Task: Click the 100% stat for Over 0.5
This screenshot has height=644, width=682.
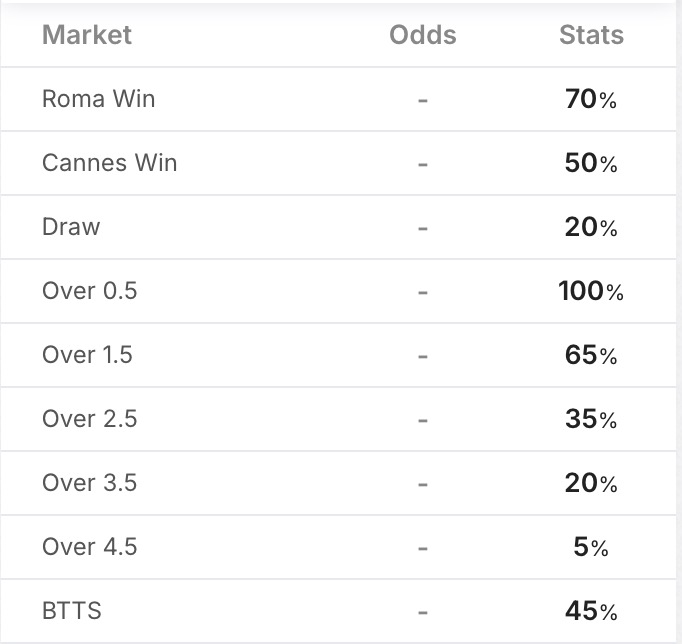Action: 591,291
